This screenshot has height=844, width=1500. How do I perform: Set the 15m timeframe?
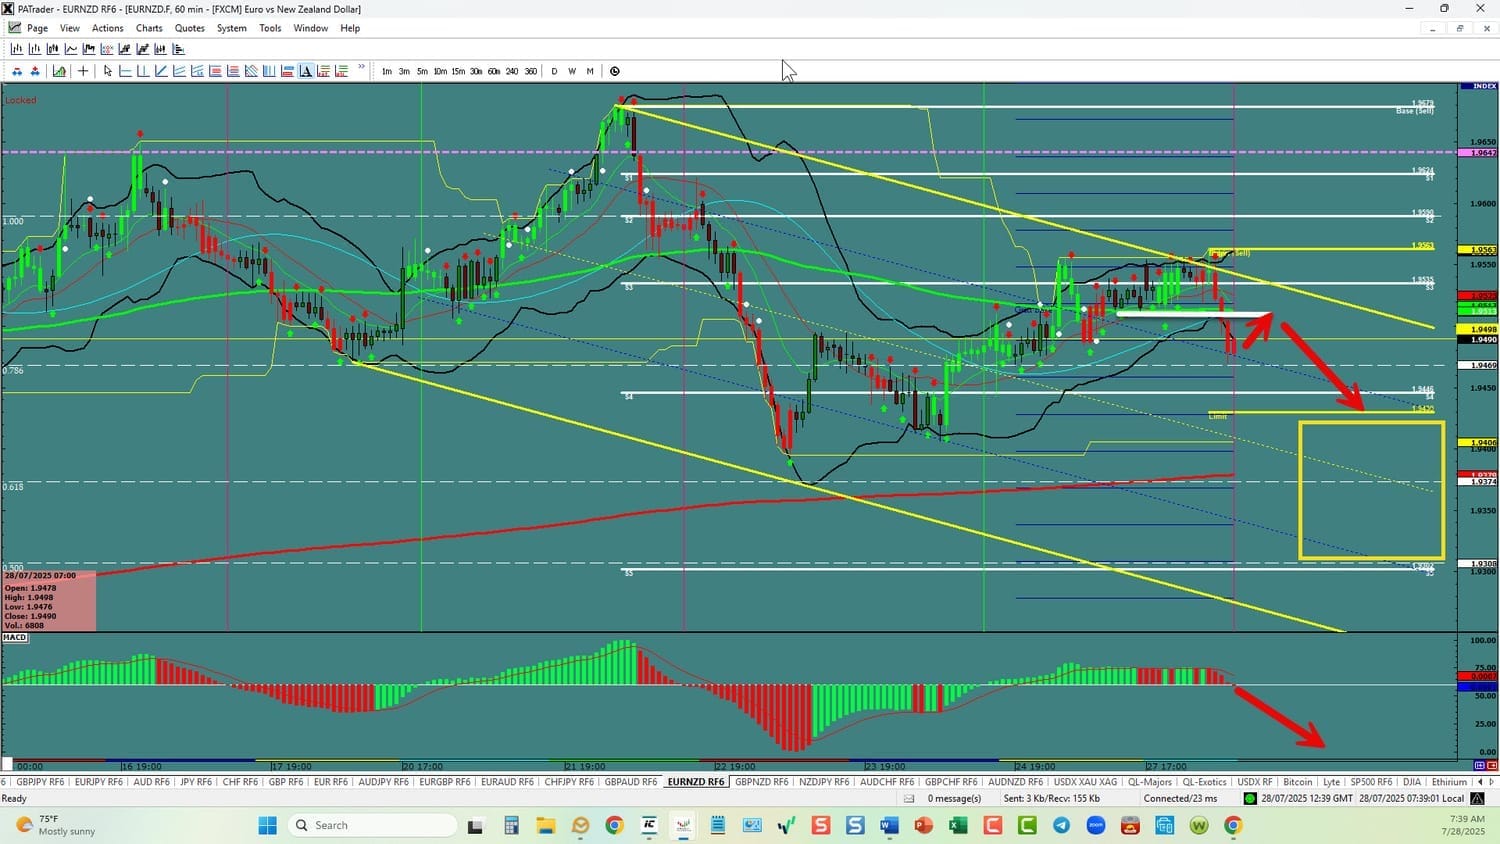coord(458,71)
